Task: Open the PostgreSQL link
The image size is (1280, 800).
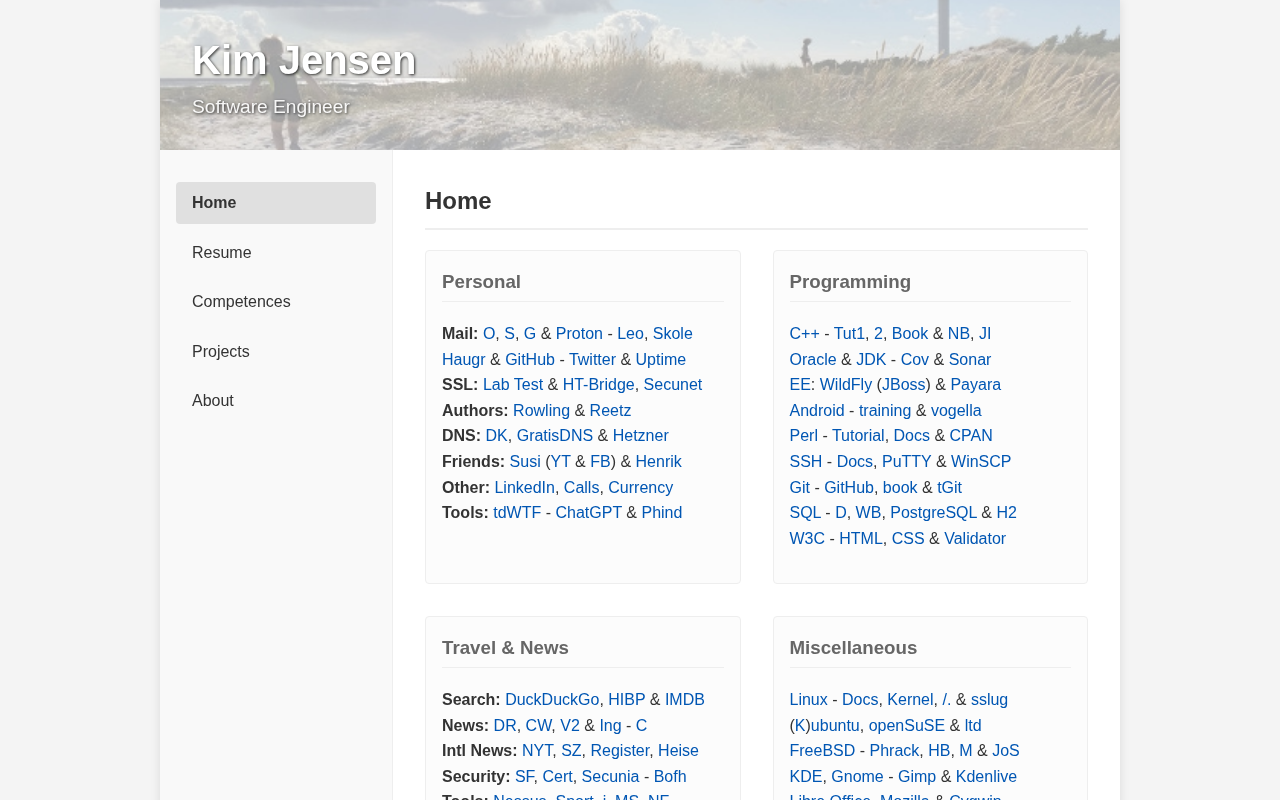Action: pos(933,513)
